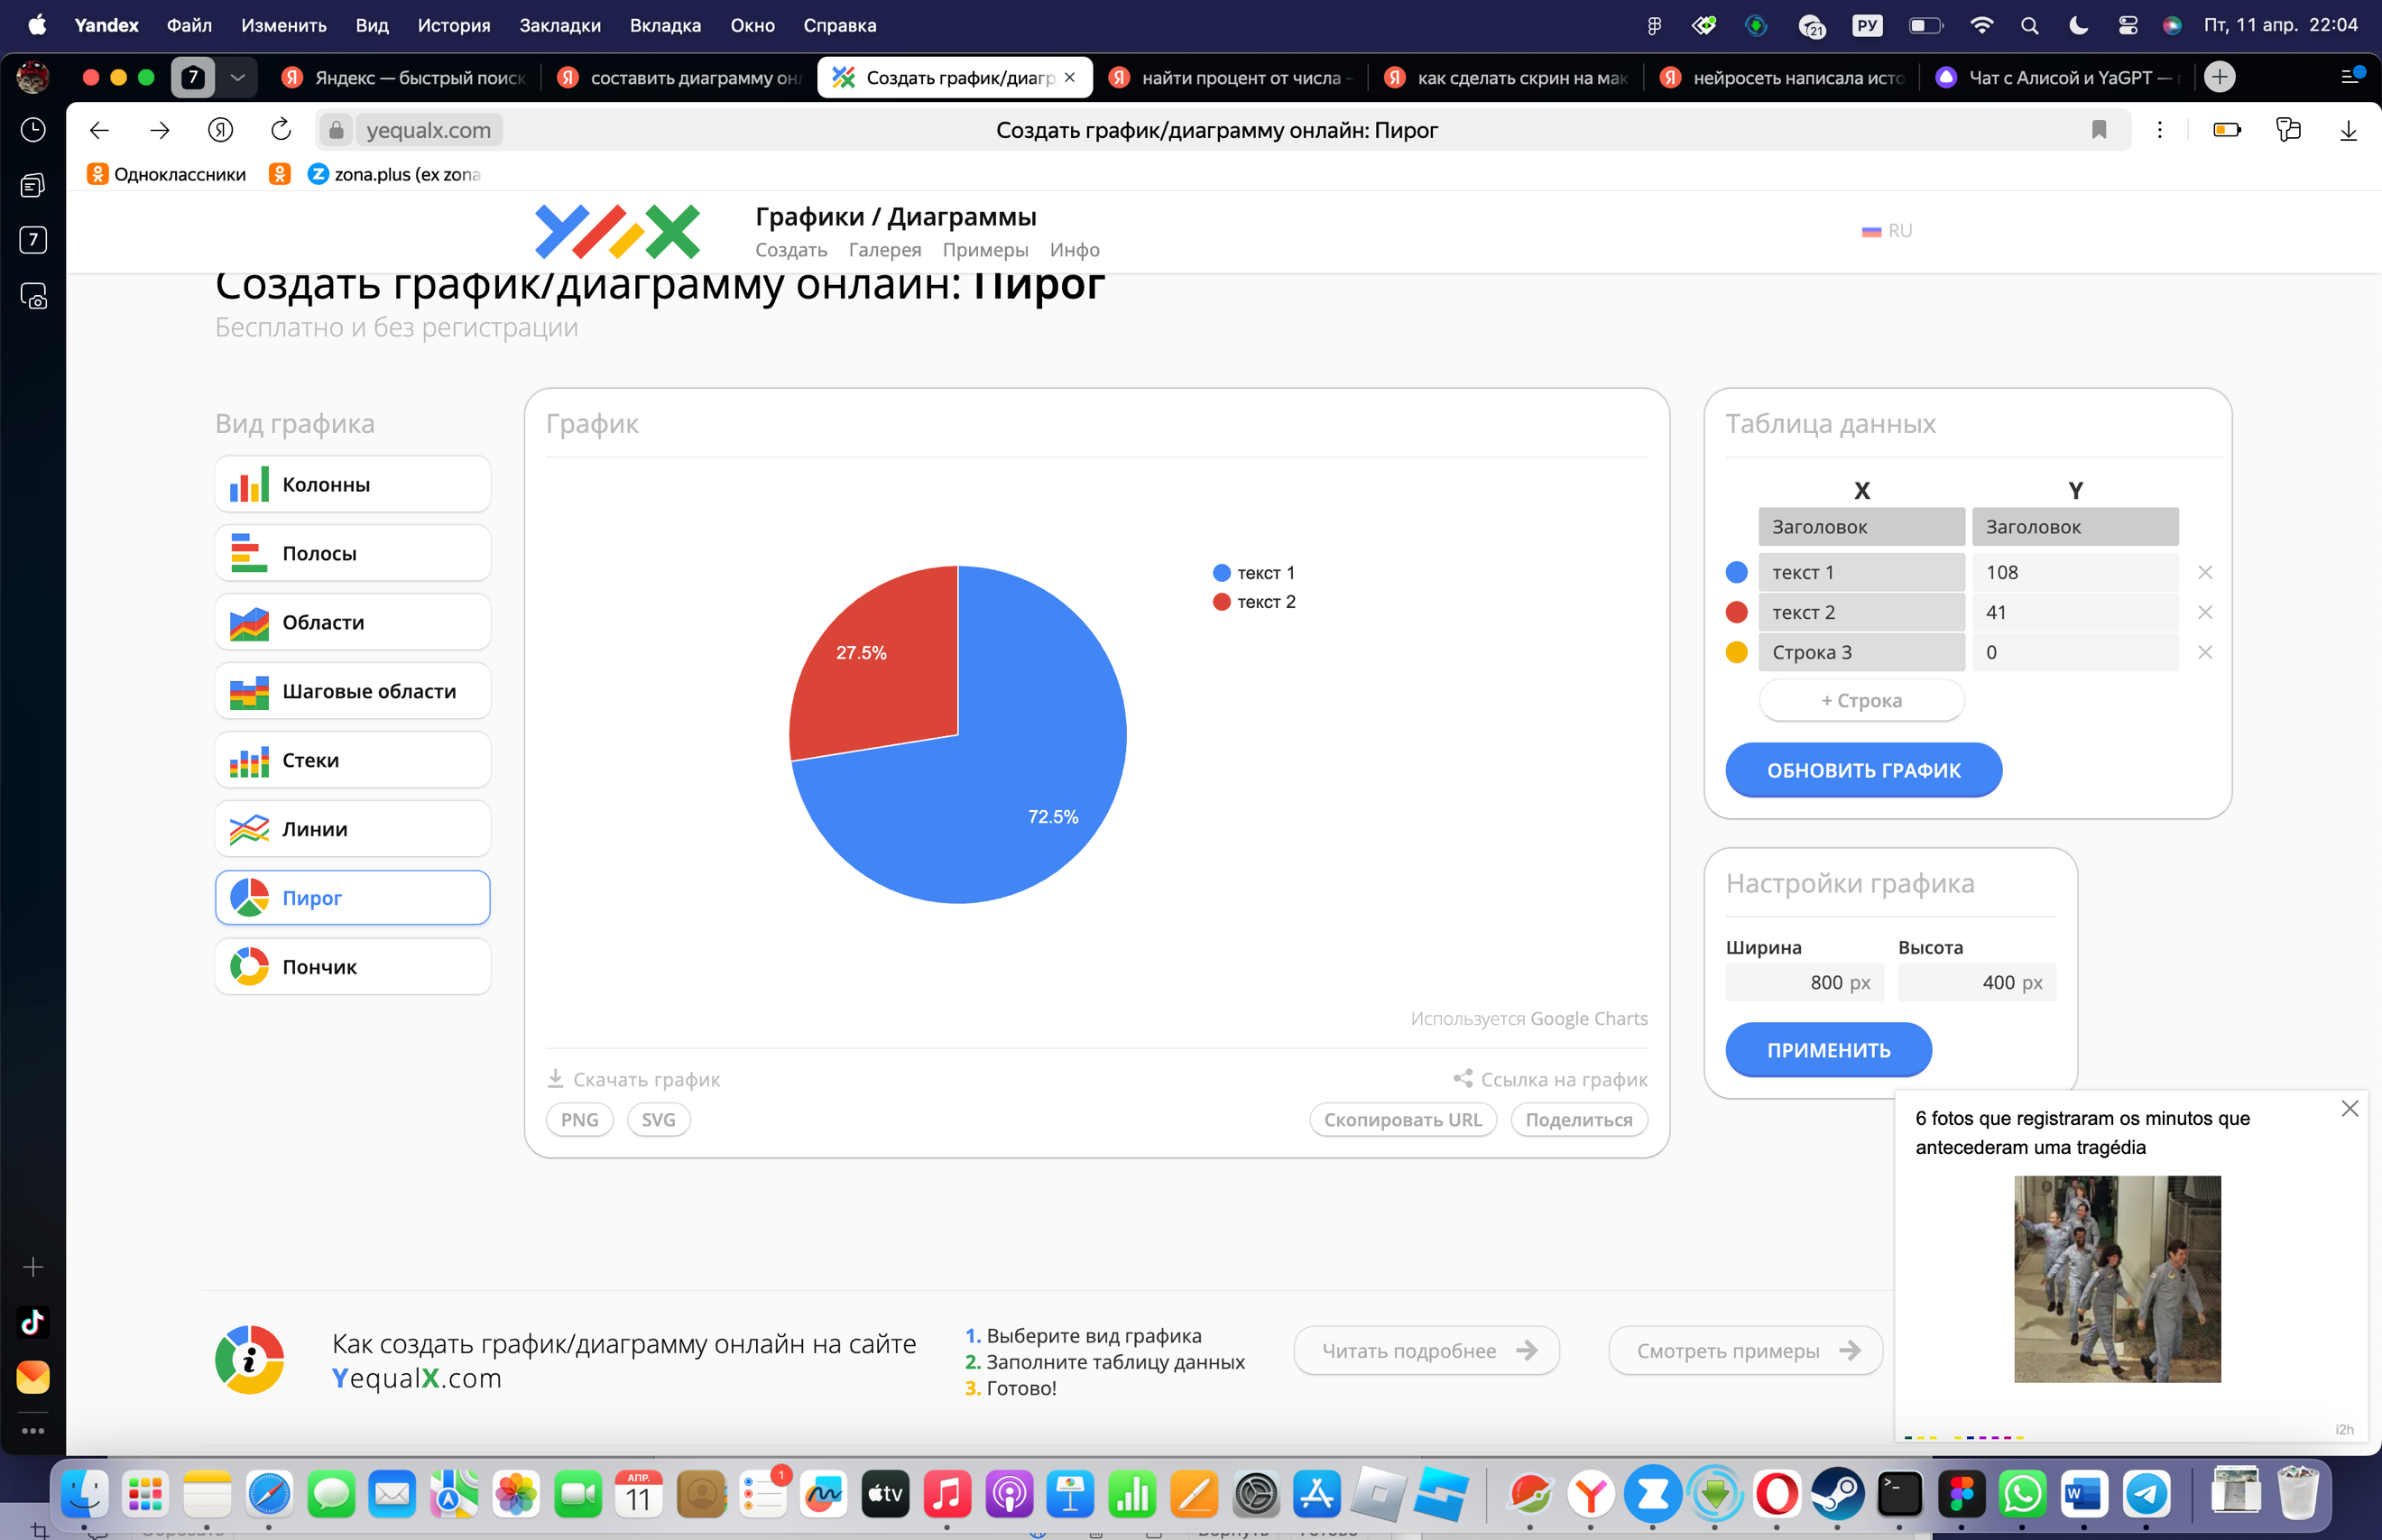Go back in browser history

coord(99,130)
